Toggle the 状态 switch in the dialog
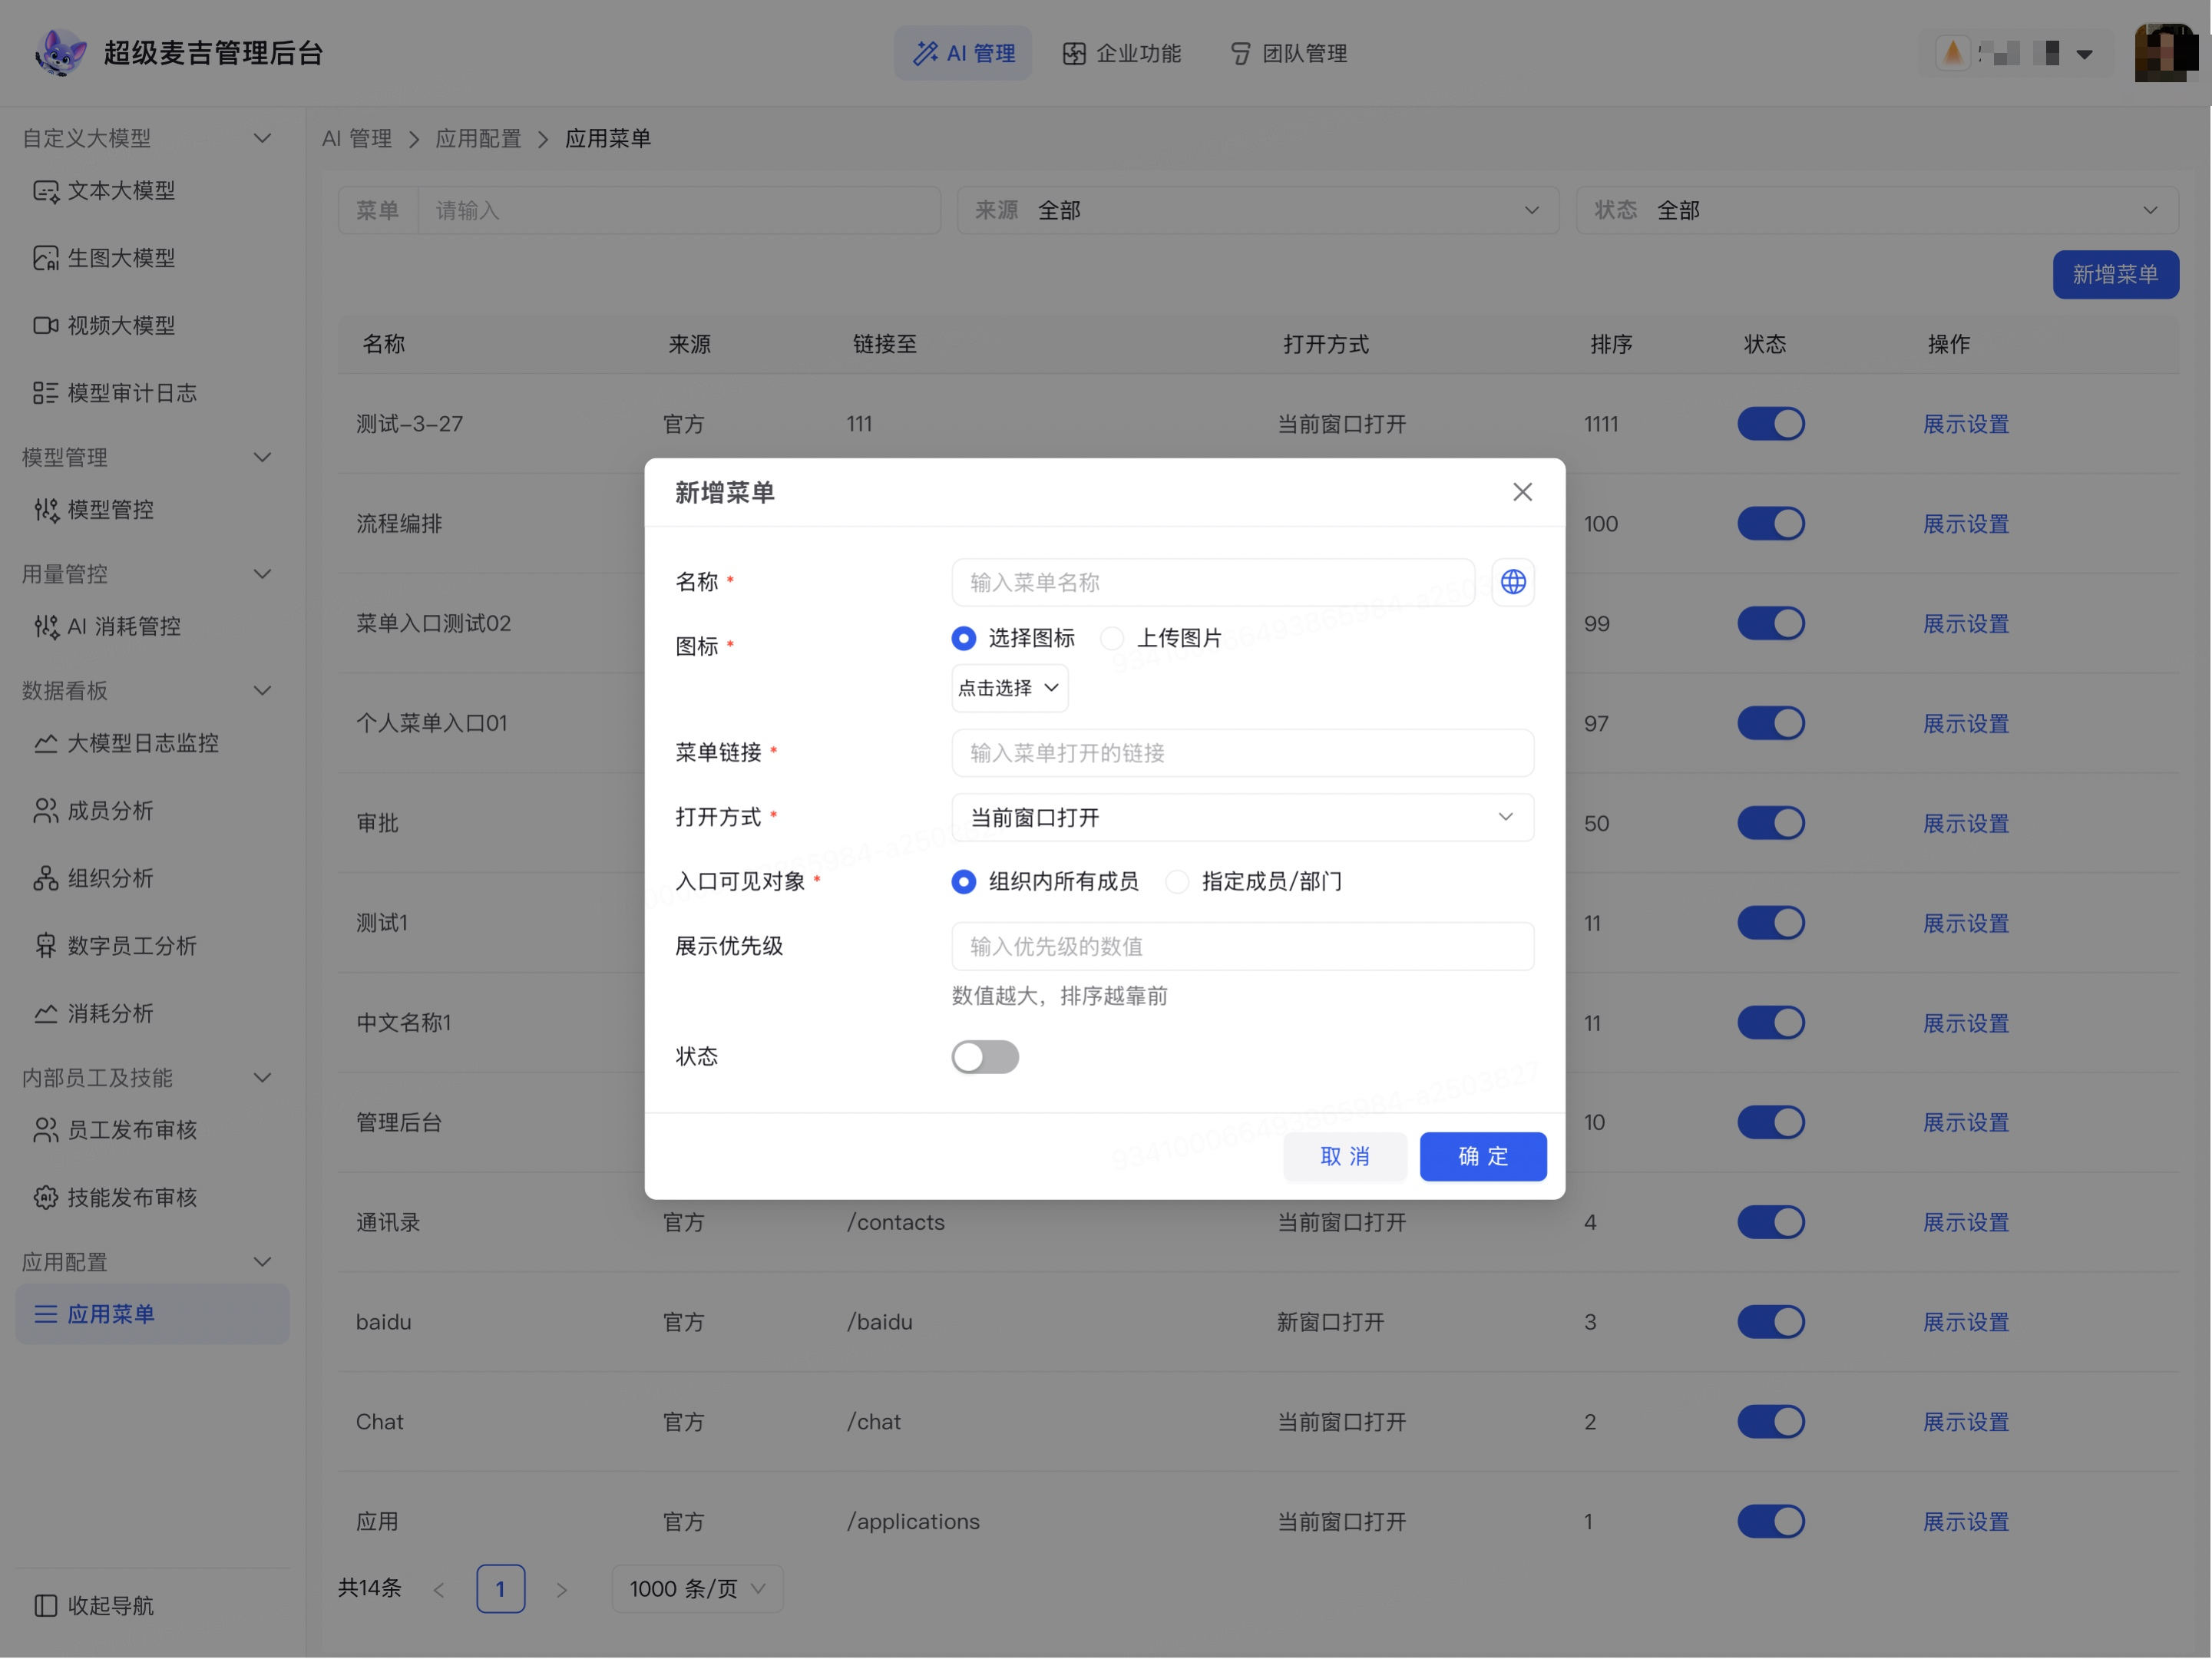This screenshot has height=1659, width=2212. pos(985,1057)
